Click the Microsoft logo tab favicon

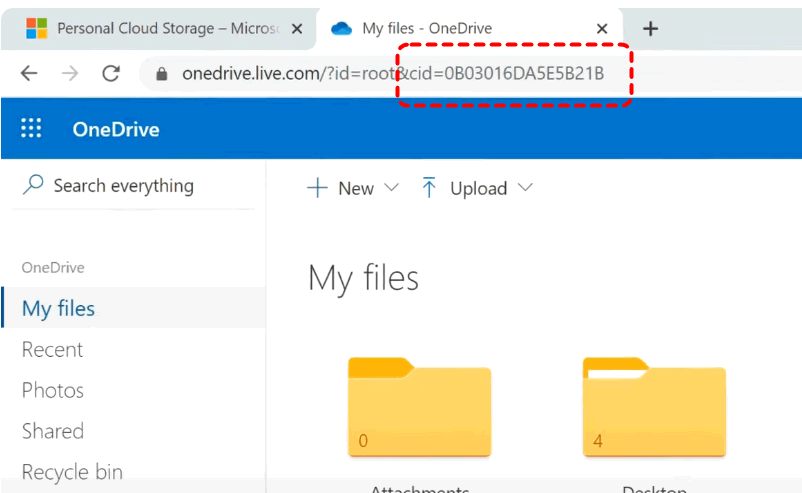click(37, 29)
